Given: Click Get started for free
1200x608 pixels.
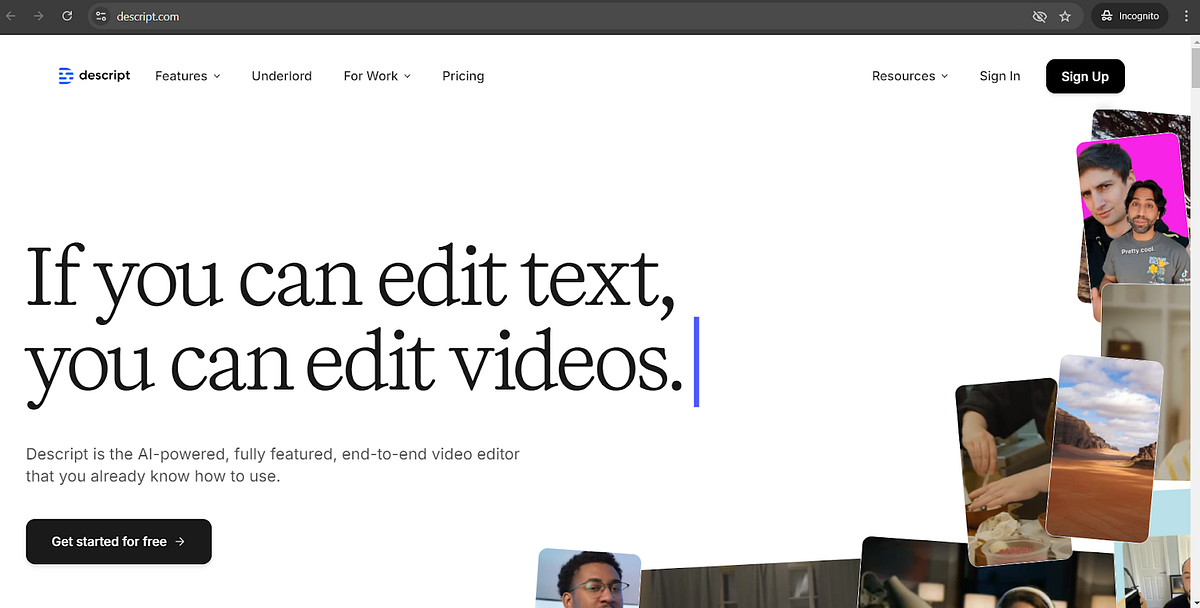Looking at the screenshot, I should tap(118, 541).
